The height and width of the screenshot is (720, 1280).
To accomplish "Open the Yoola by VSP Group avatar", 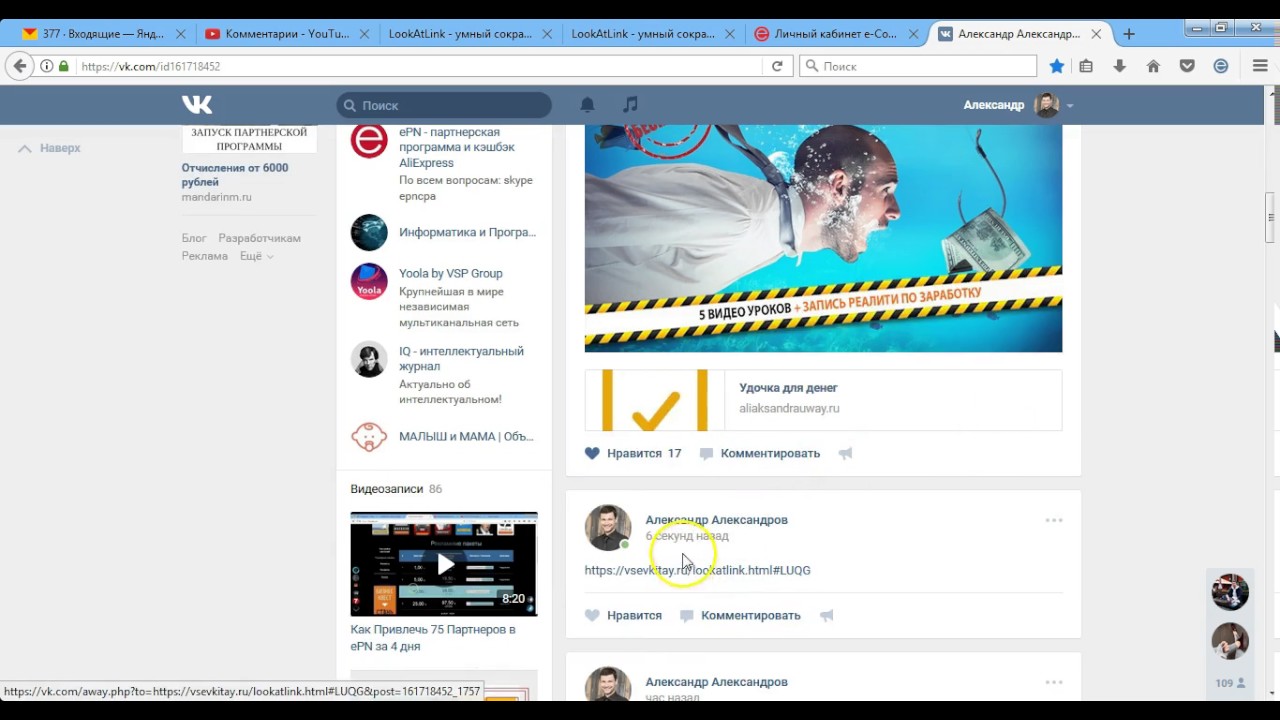I will pos(369,282).
